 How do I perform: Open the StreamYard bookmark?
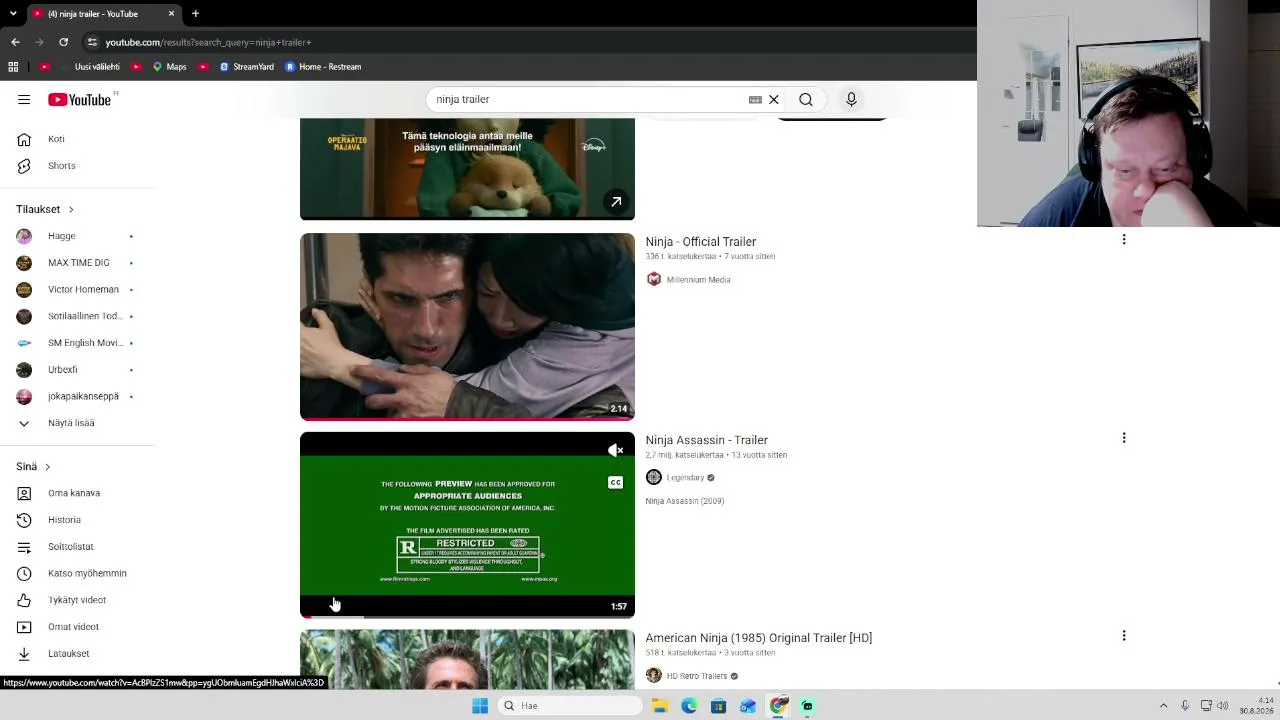(x=246, y=67)
